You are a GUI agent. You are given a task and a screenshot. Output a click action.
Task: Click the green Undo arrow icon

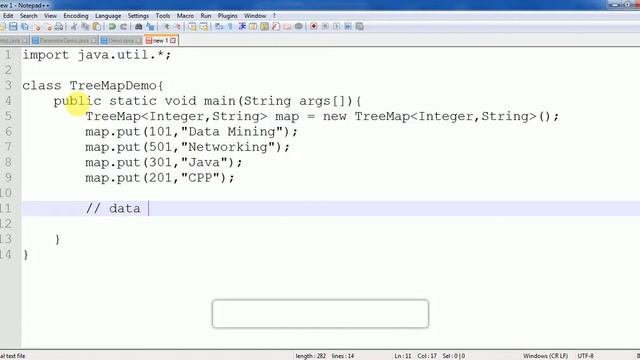pos(112,27)
